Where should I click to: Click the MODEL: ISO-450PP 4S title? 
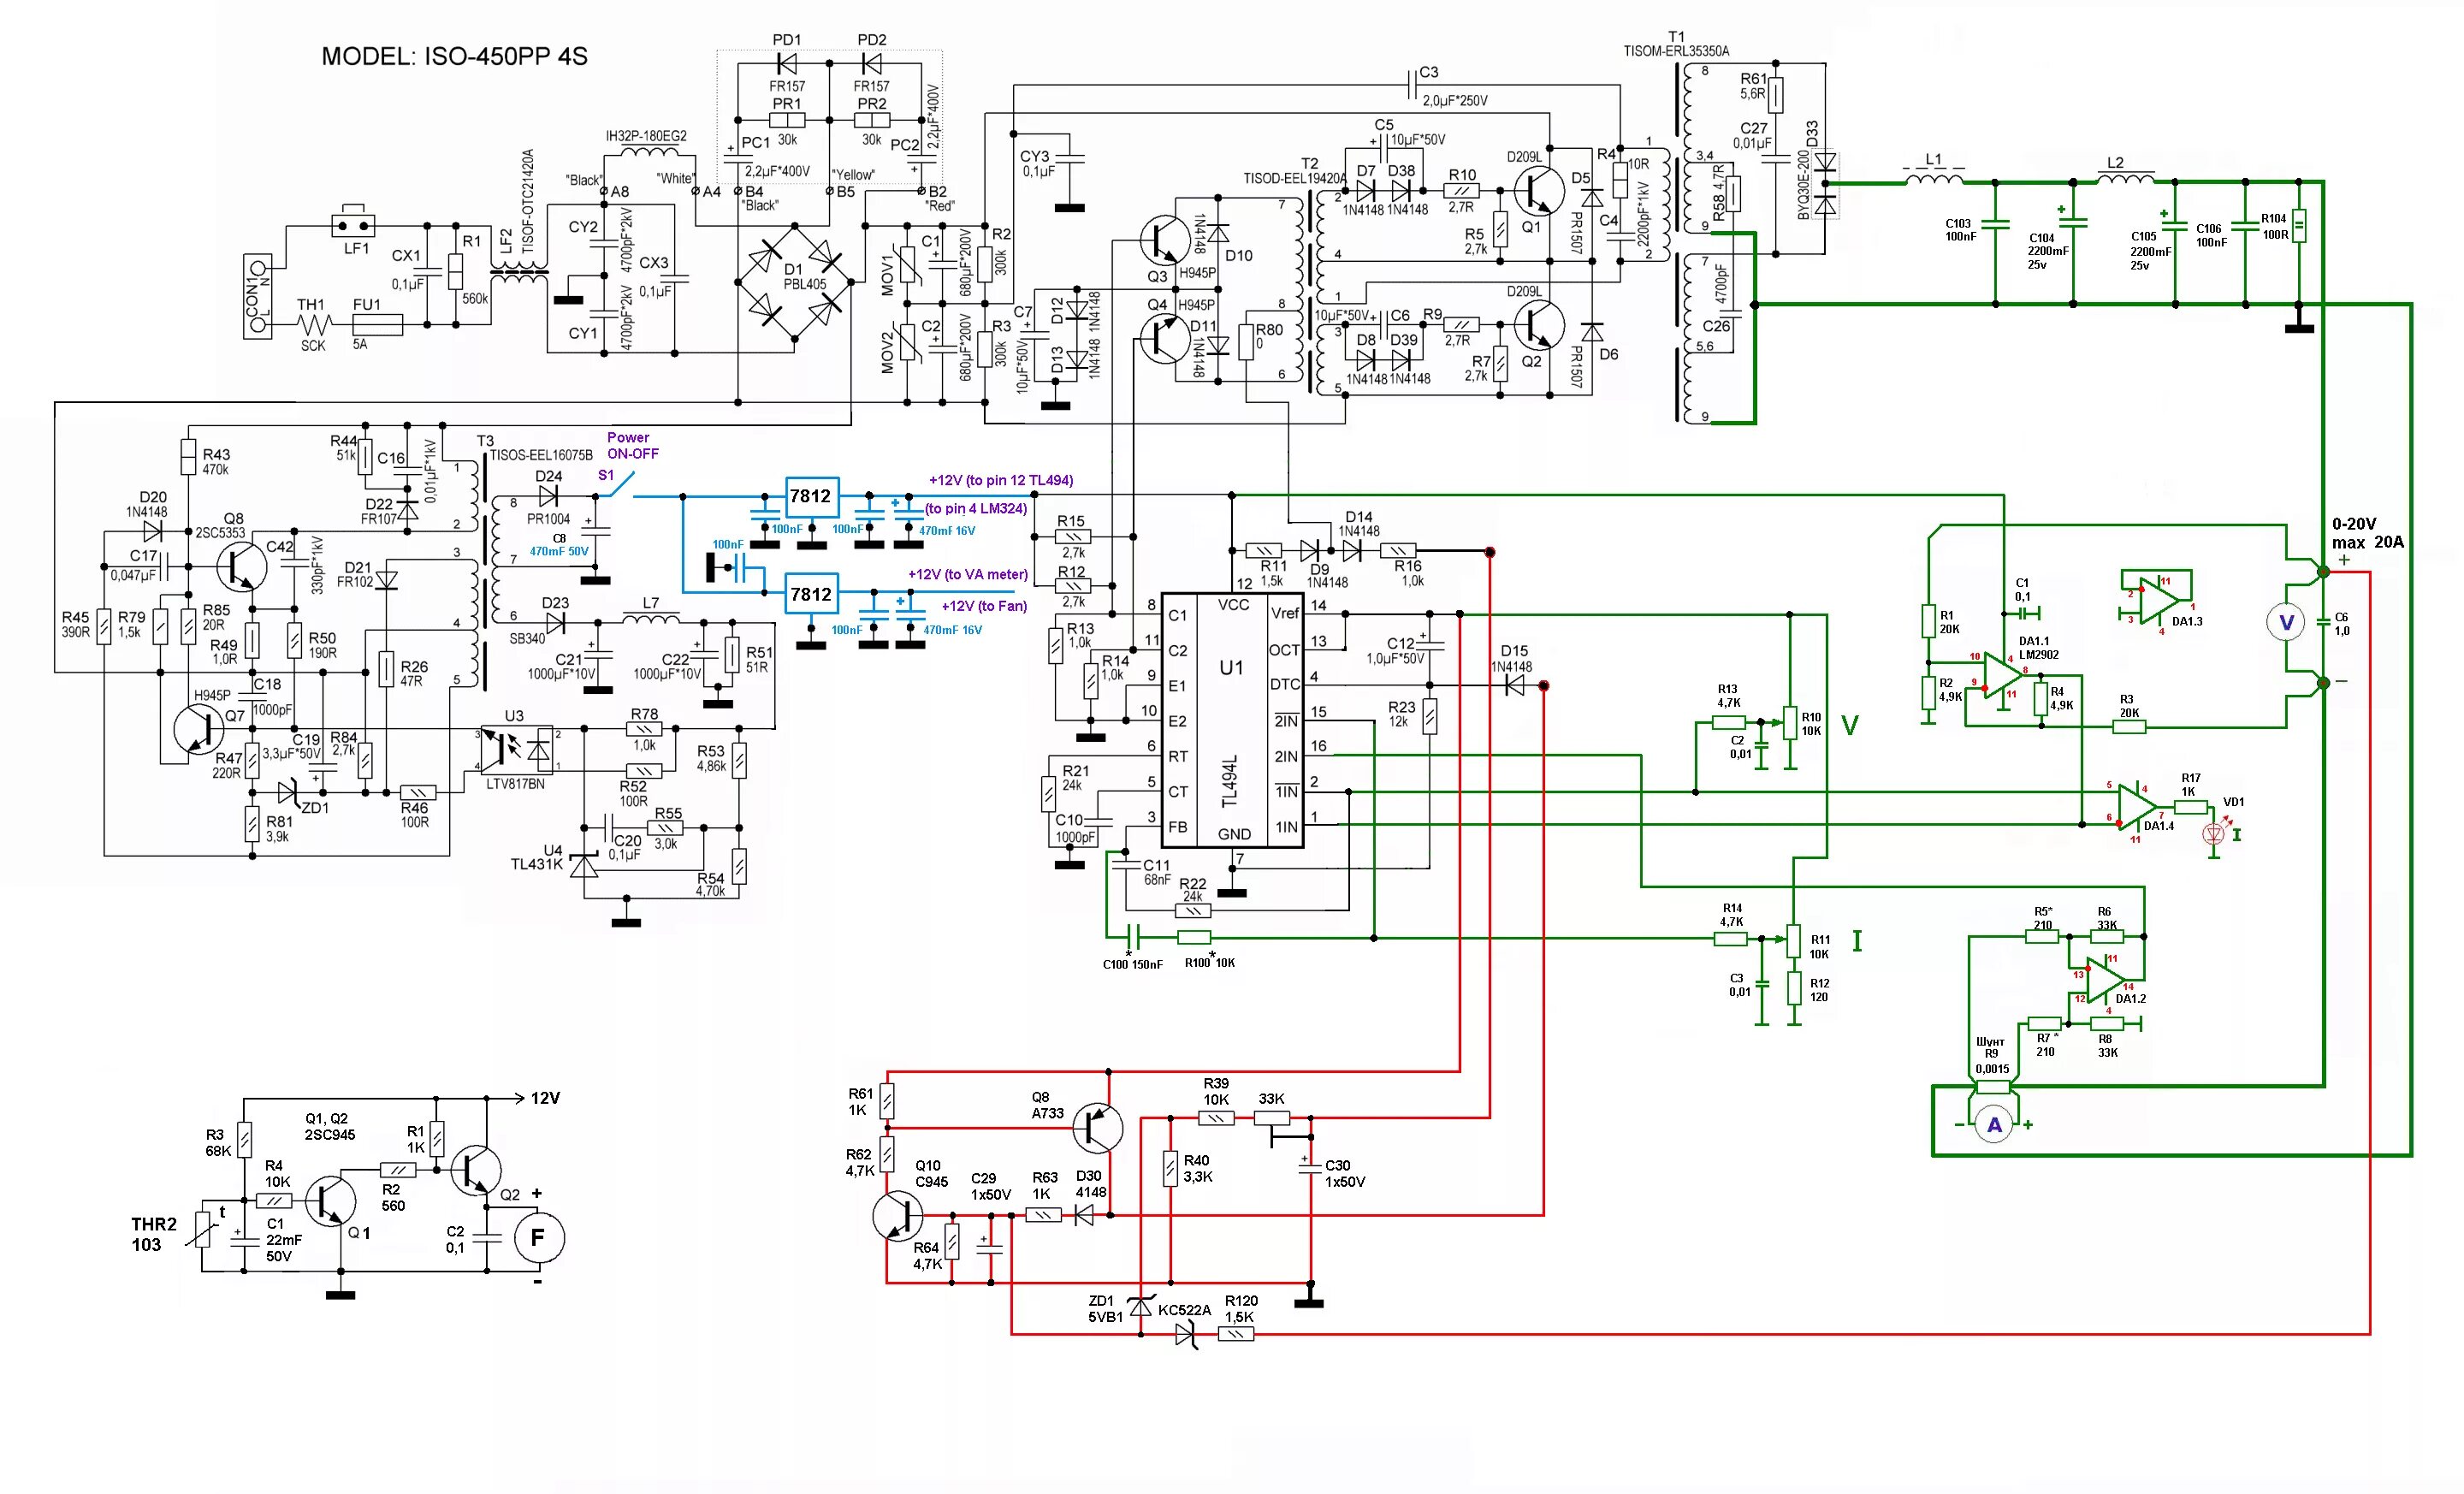point(454,56)
